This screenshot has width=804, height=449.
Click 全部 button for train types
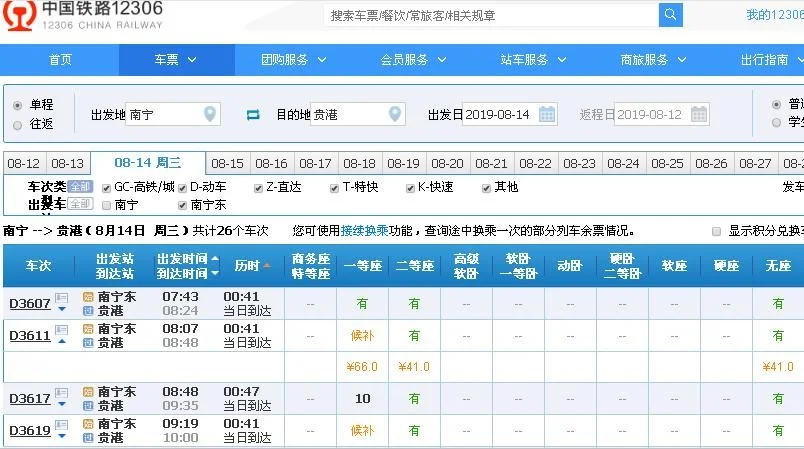coord(79,187)
